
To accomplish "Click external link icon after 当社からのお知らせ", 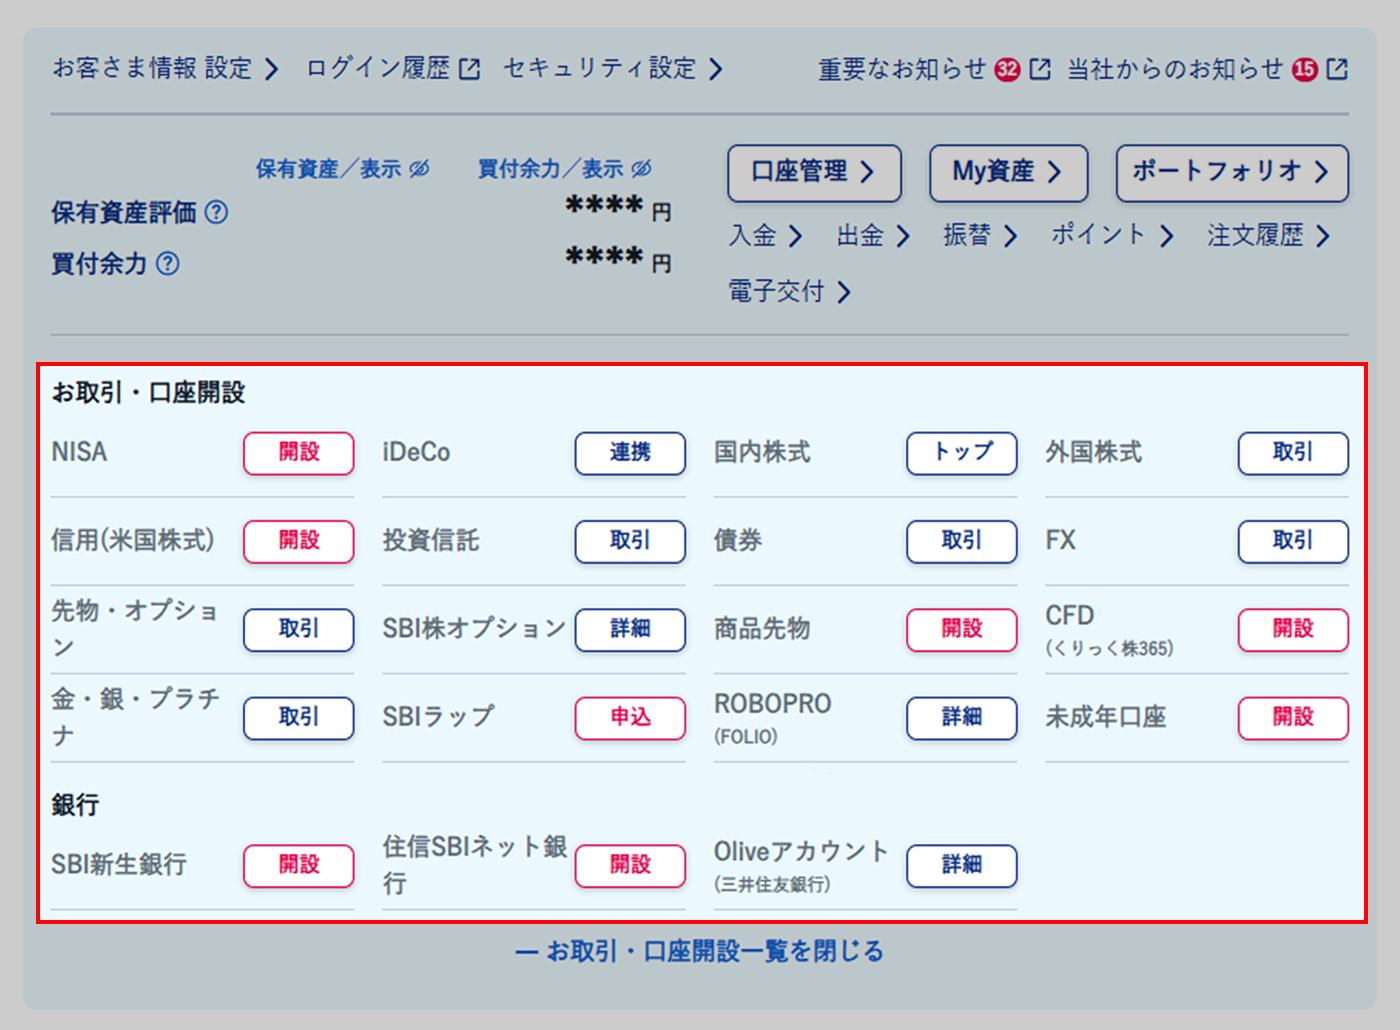I will 1337,69.
